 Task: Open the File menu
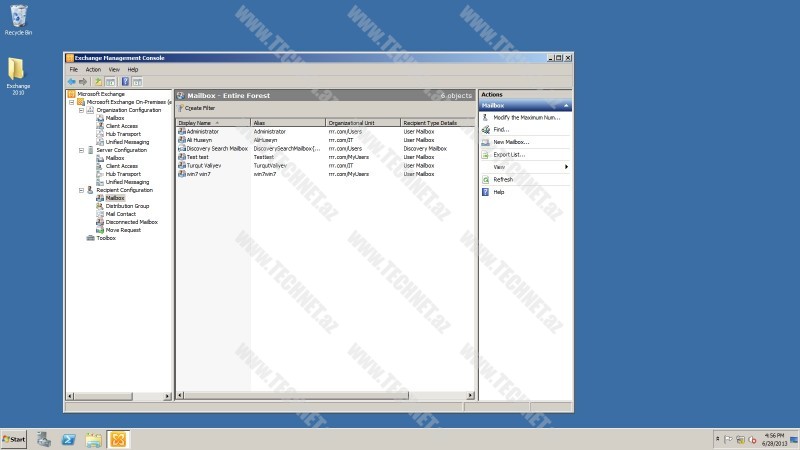tap(73, 70)
